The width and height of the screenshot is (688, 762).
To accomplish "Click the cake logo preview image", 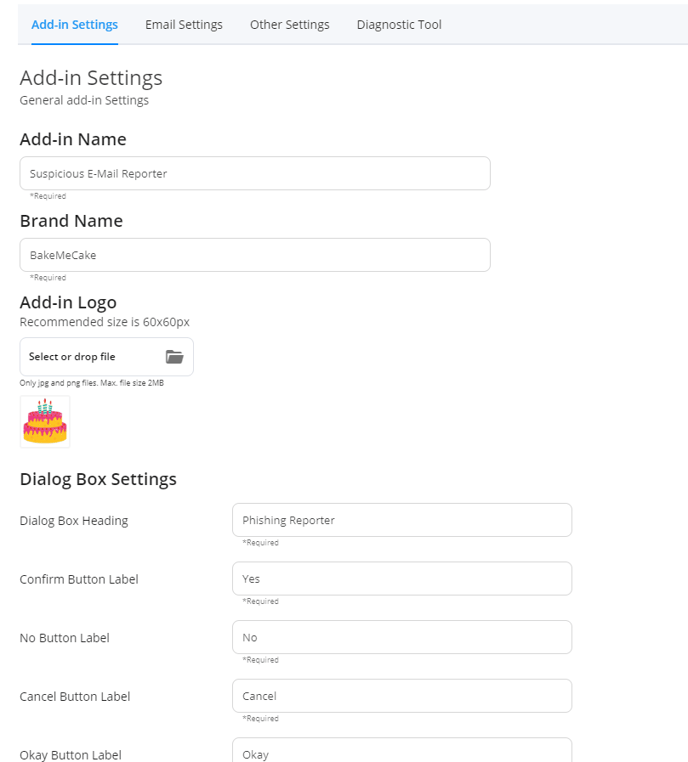I will 45,421.
